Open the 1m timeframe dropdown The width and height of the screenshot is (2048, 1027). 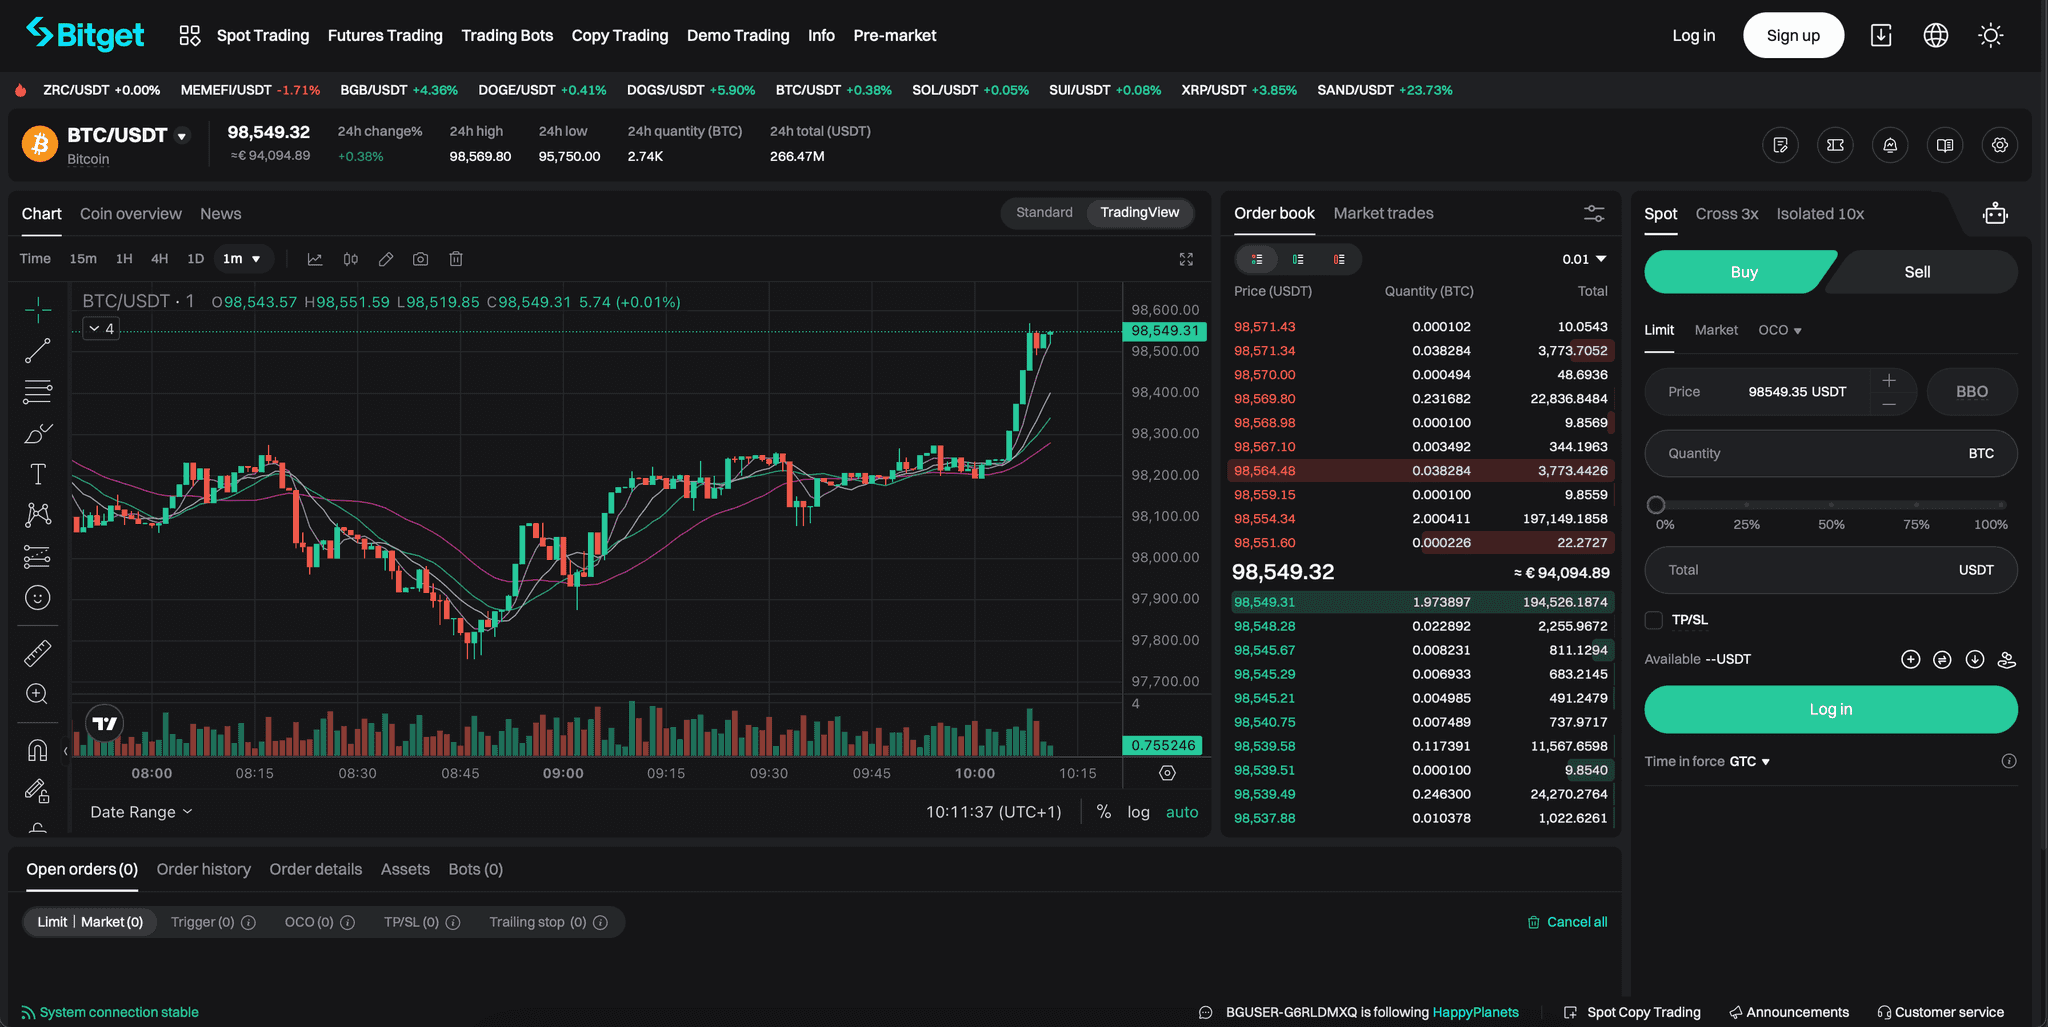pyautogui.click(x=243, y=258)
